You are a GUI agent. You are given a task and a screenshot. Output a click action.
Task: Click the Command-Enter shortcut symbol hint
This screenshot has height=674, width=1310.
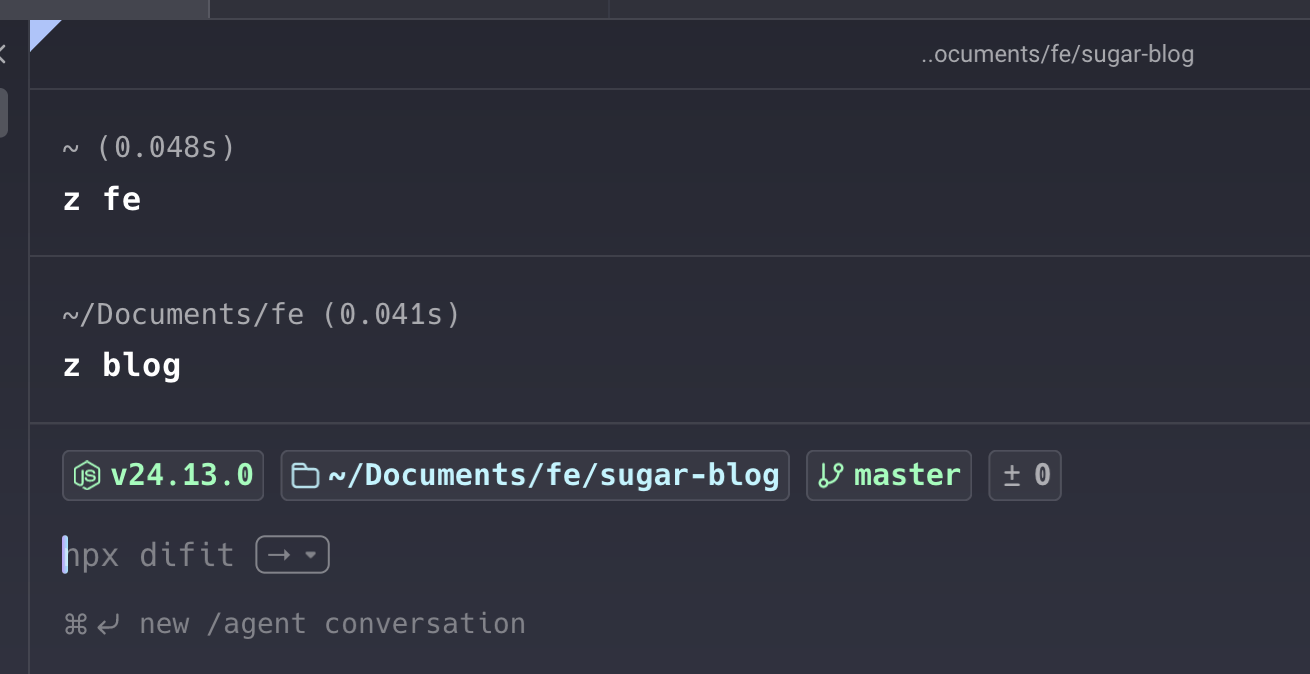[x=91, y=624]
